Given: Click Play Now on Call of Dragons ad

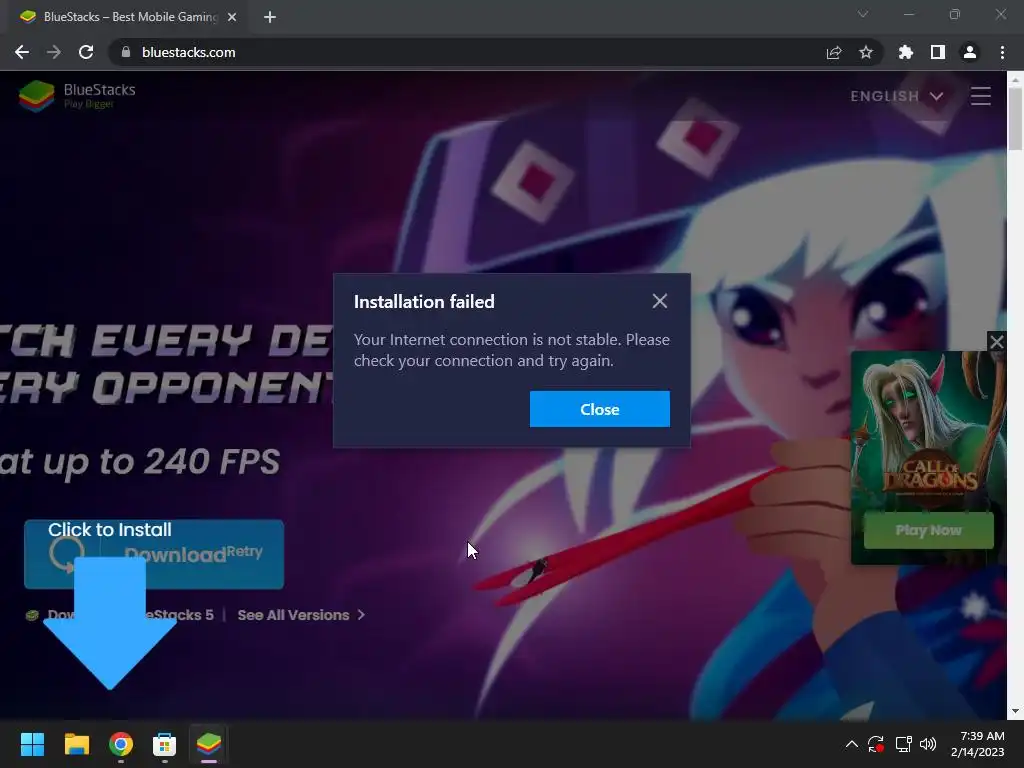Looking at the screenshot, I should pyautogui.click(x=928, y=530).
